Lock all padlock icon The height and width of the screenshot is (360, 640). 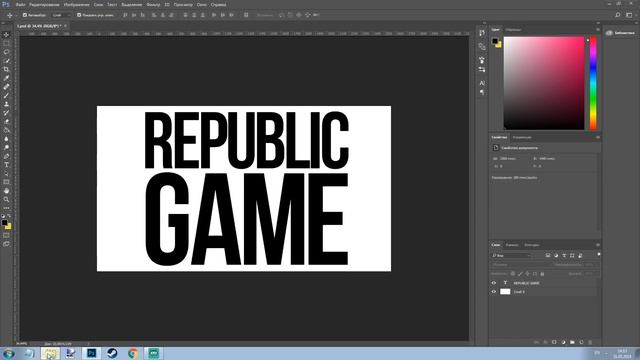point(542,274)
